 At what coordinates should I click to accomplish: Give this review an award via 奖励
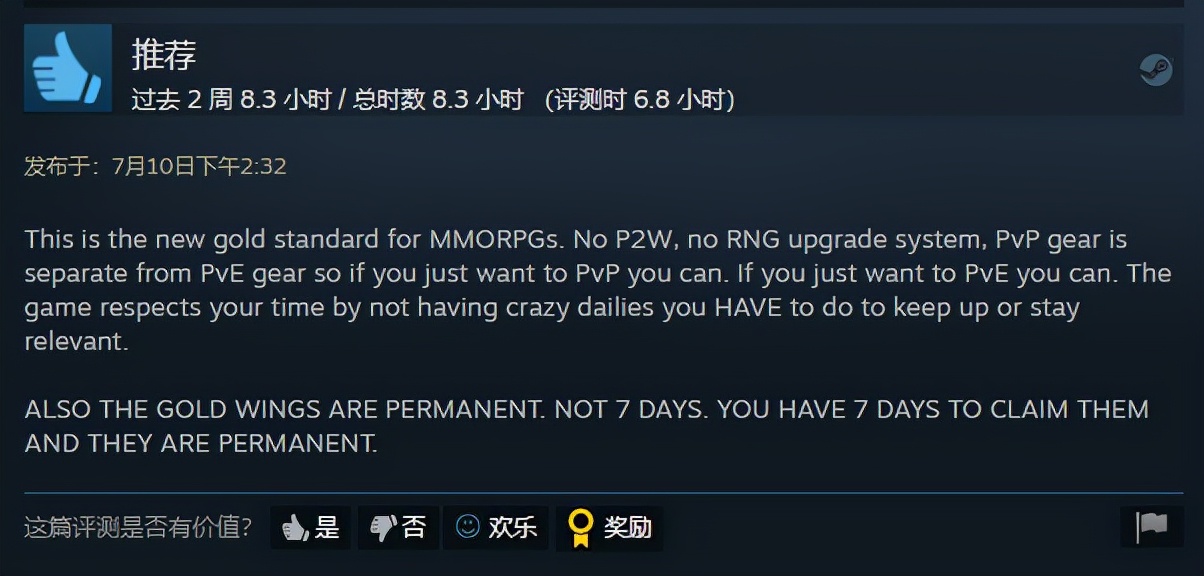[609, 527]
